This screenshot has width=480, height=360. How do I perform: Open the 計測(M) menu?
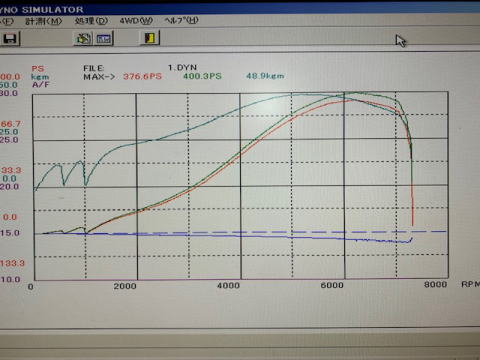pos(44,21)
